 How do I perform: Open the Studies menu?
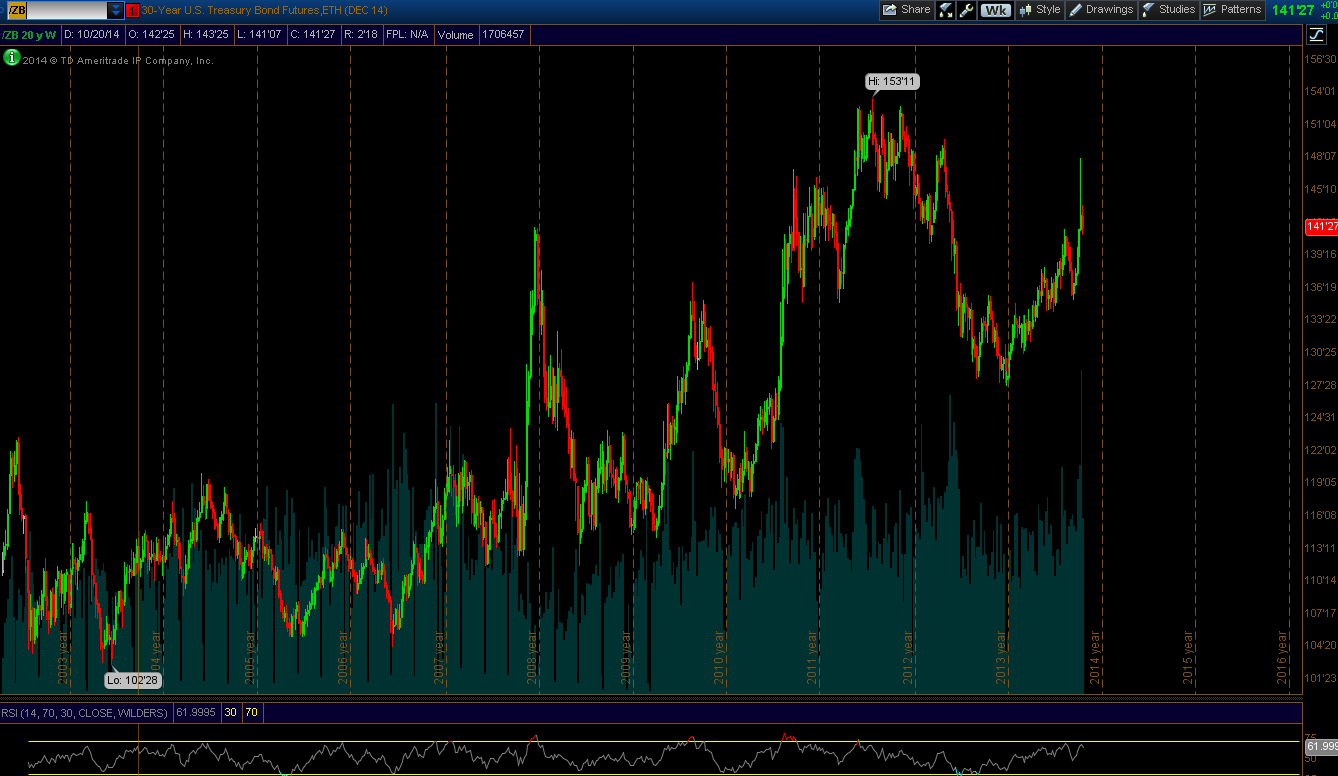click(x=1168, y=10)
